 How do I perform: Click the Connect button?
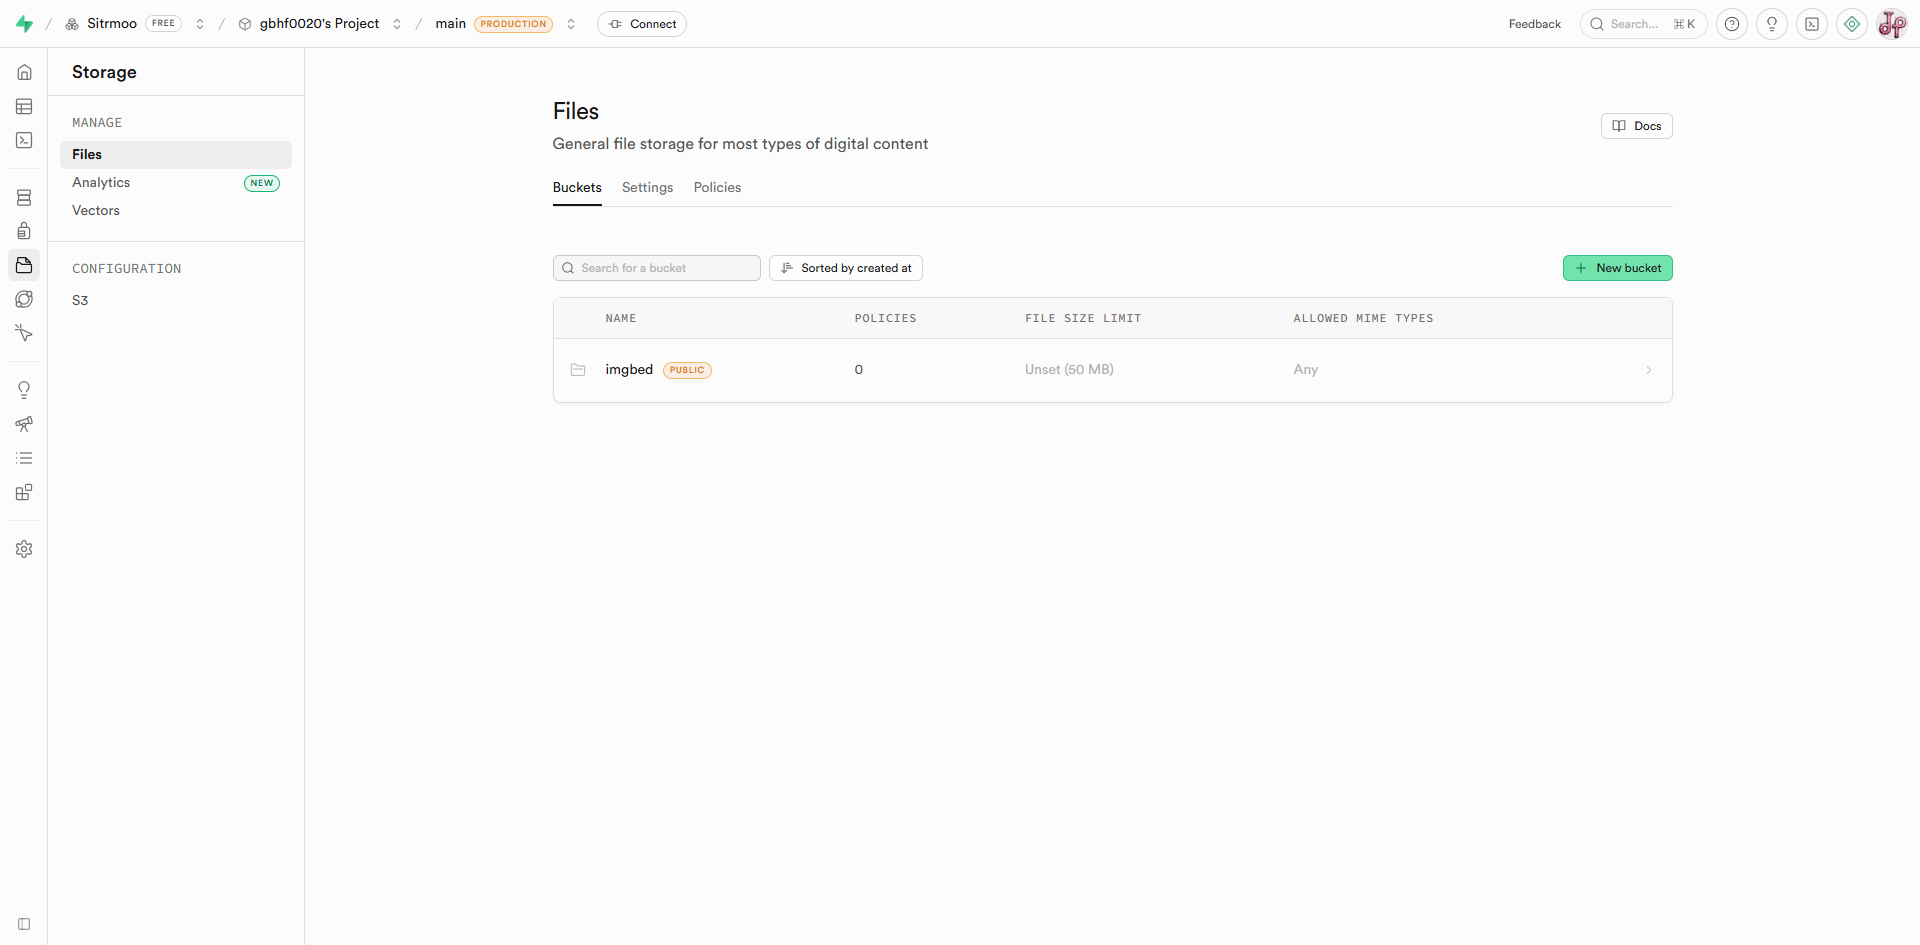(642, 24)
